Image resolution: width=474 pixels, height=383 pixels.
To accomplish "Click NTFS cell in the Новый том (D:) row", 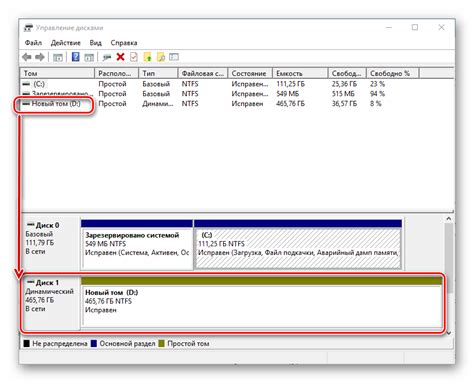I will point(190,104).
